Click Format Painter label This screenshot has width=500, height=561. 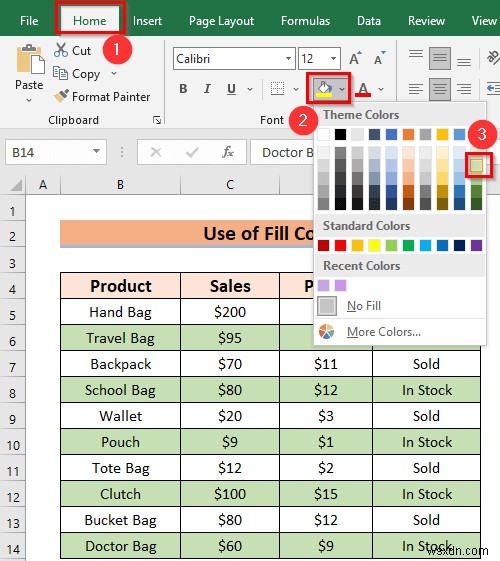point(111,97)
